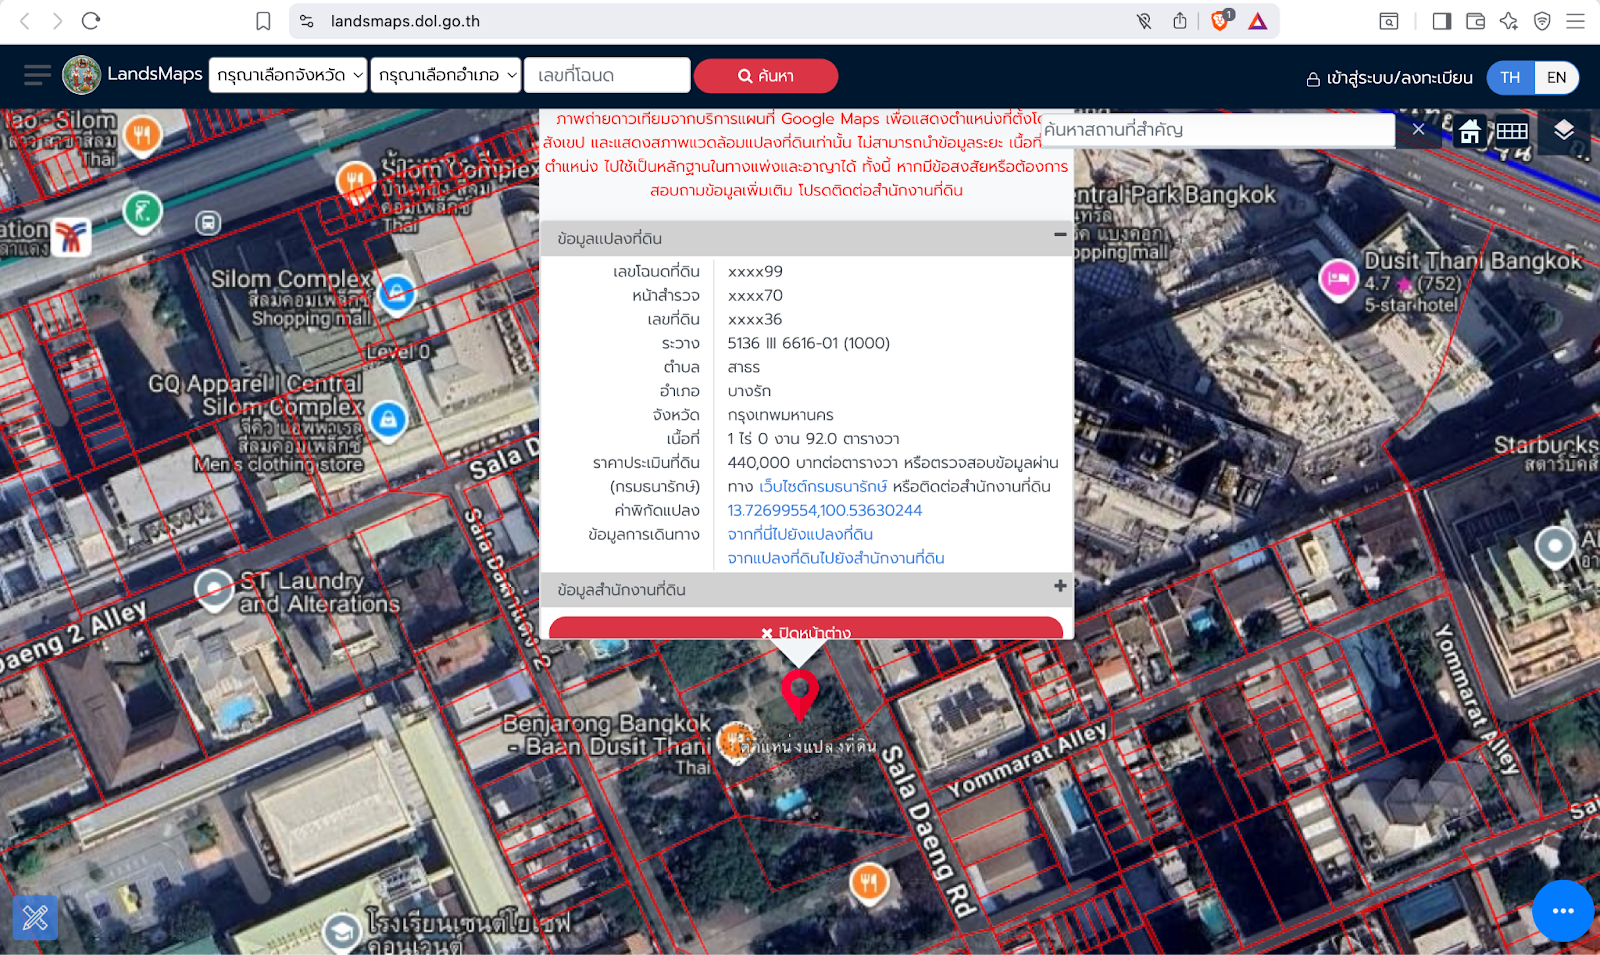Open the map layers icon
Image resolution: width=1600 pixels, height=955 pixels.
1564,130
